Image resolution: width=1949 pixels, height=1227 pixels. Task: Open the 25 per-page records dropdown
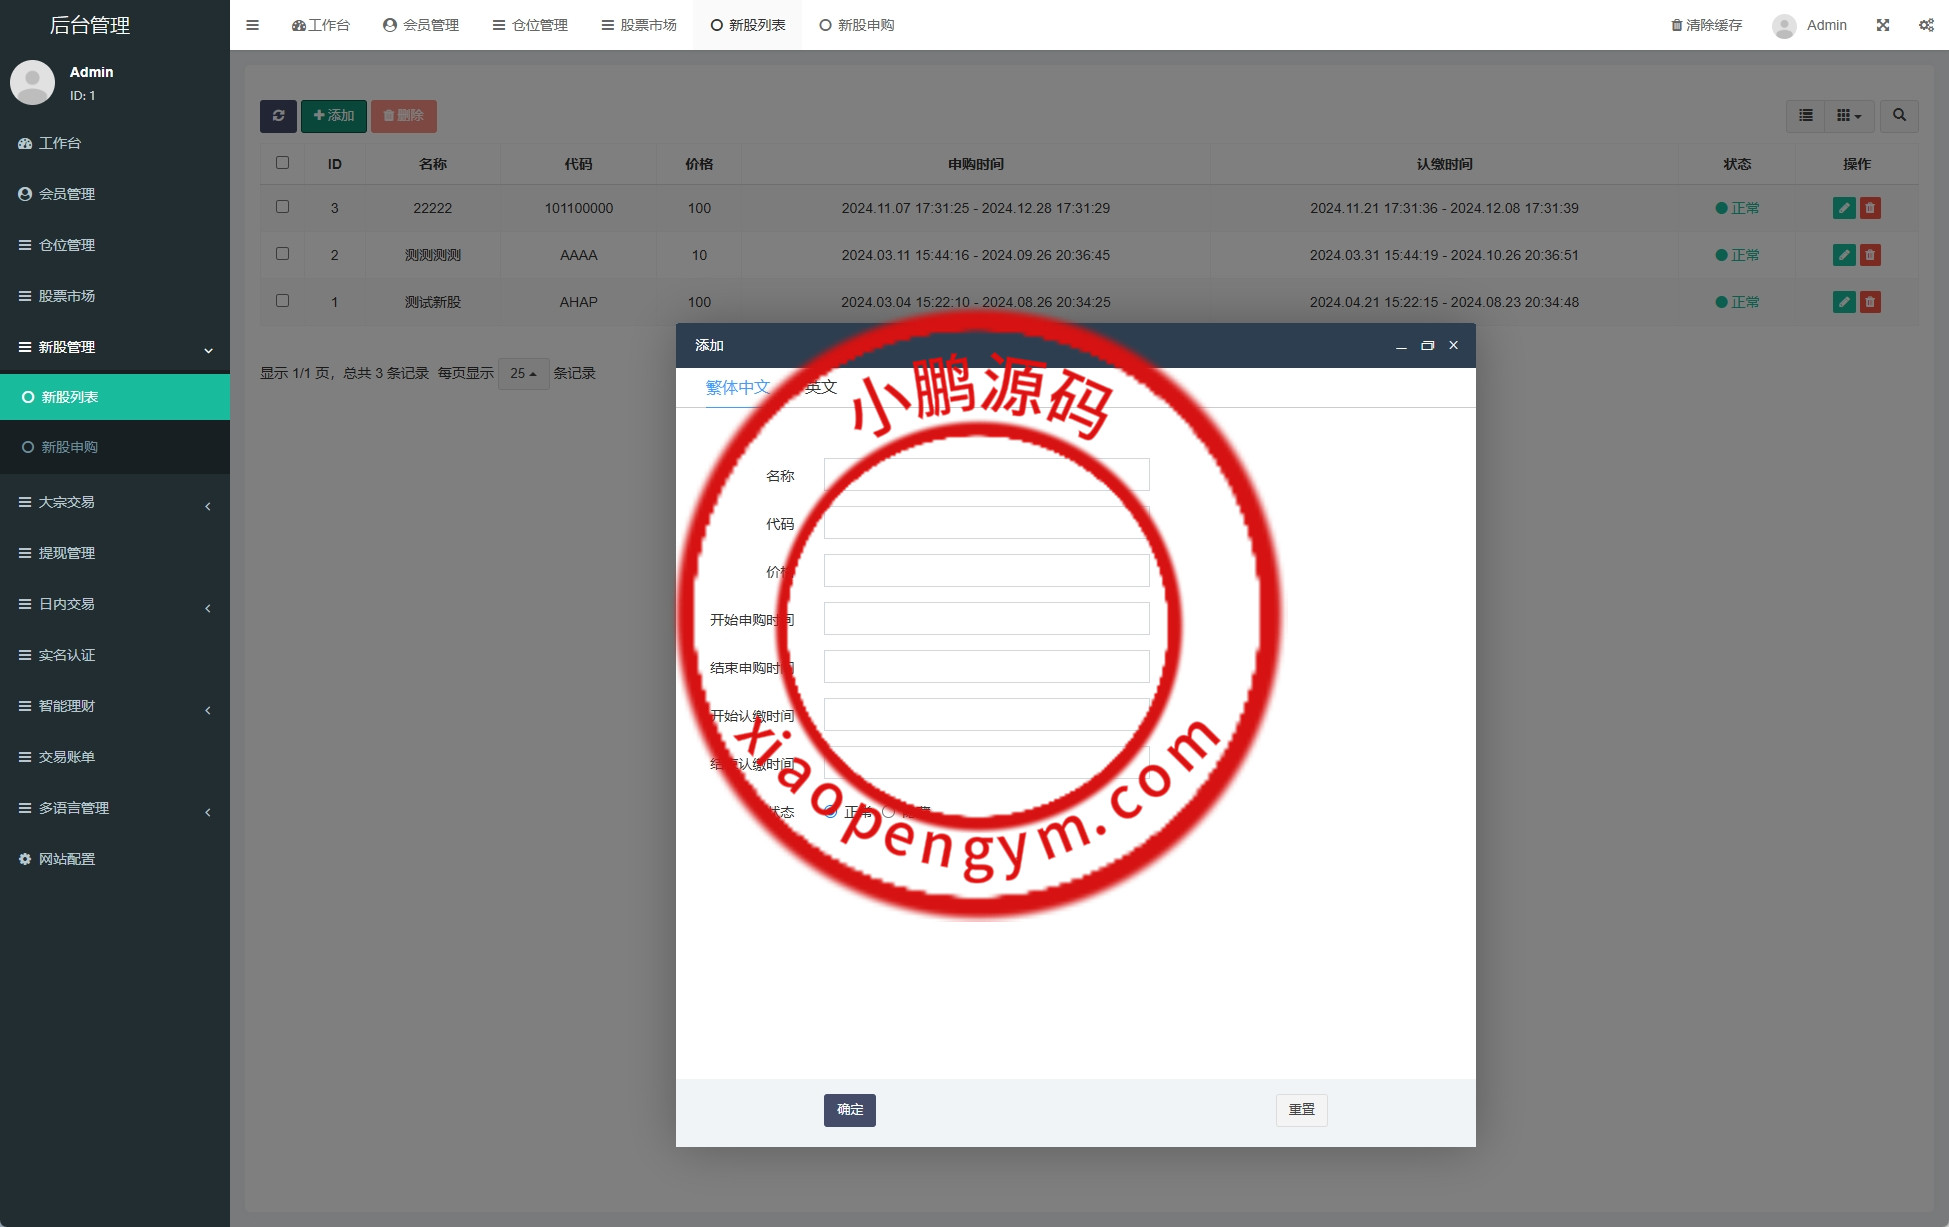(x=523, y=374)
